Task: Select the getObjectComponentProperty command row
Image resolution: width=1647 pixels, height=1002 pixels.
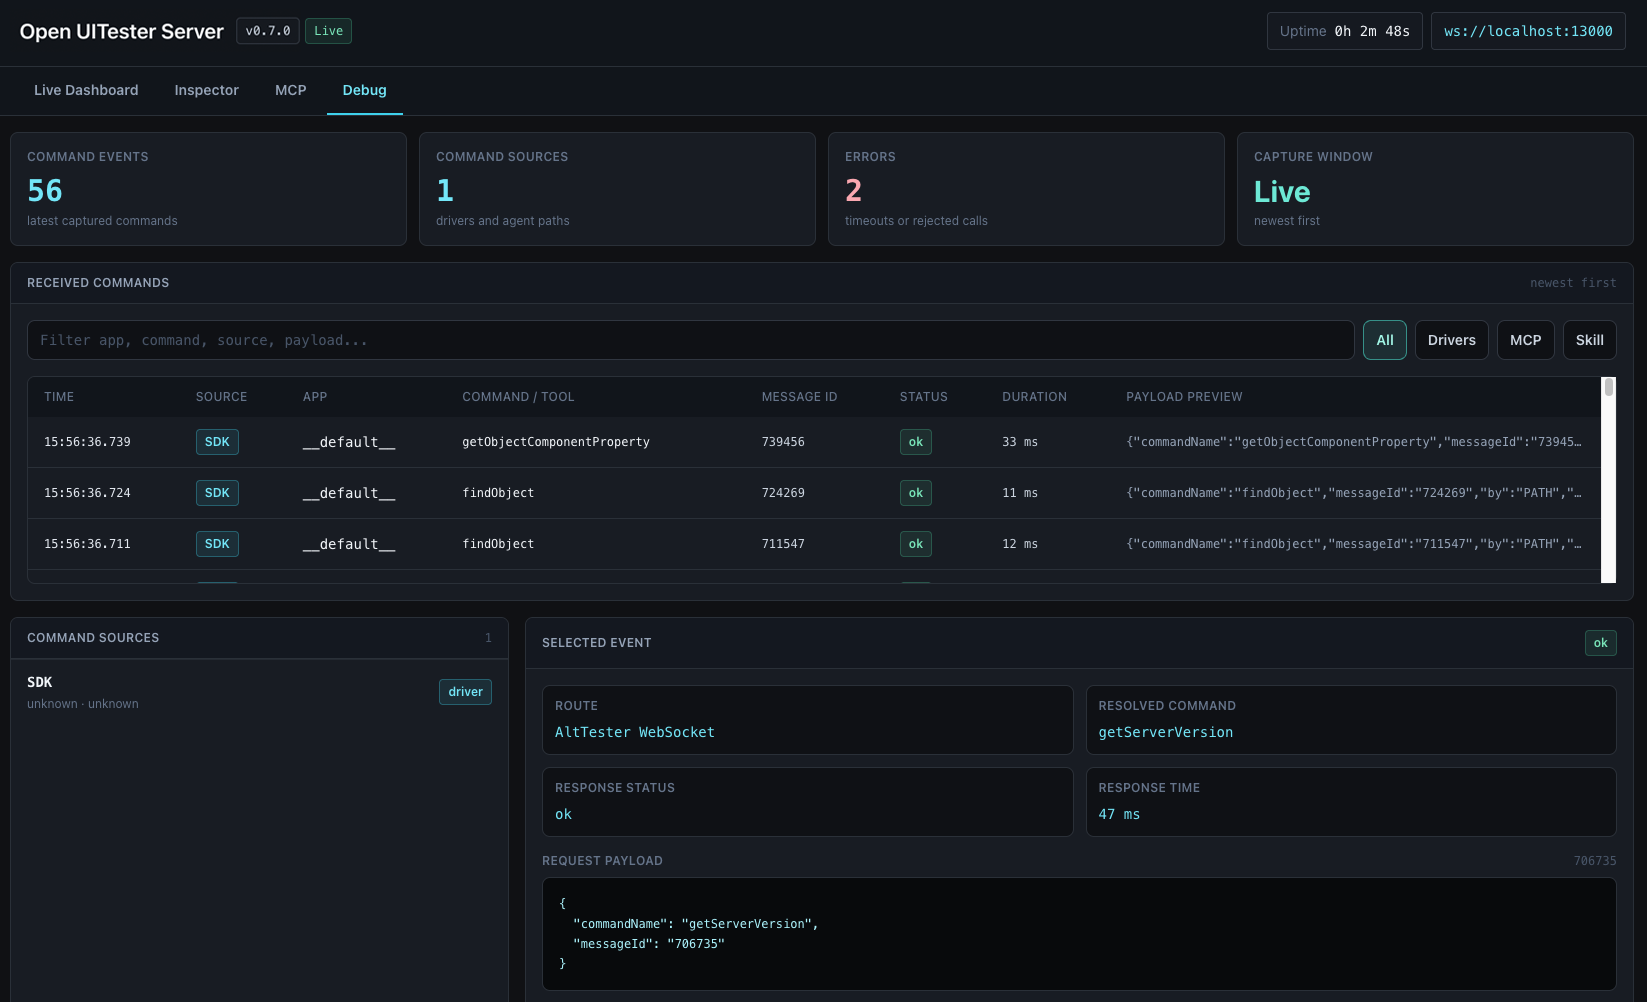Action: click(814, 442)
